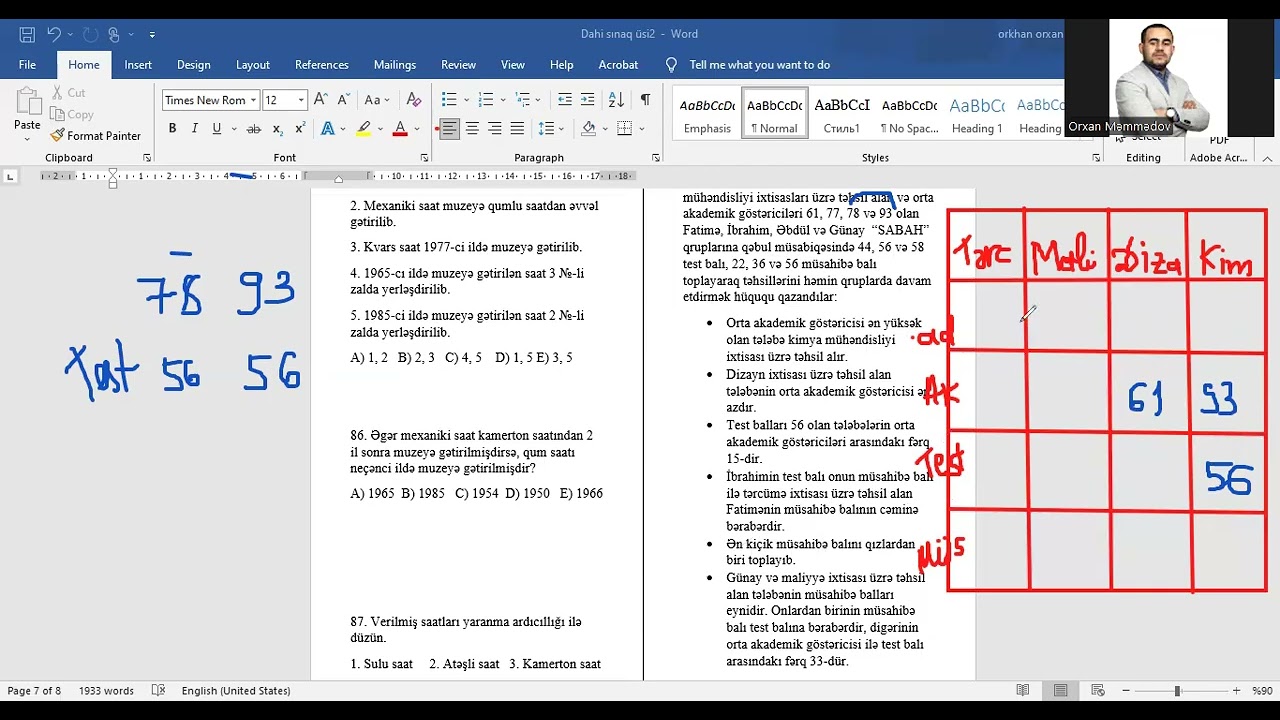
Task: Justify the paragraph text
Action: tap(517, 128)
